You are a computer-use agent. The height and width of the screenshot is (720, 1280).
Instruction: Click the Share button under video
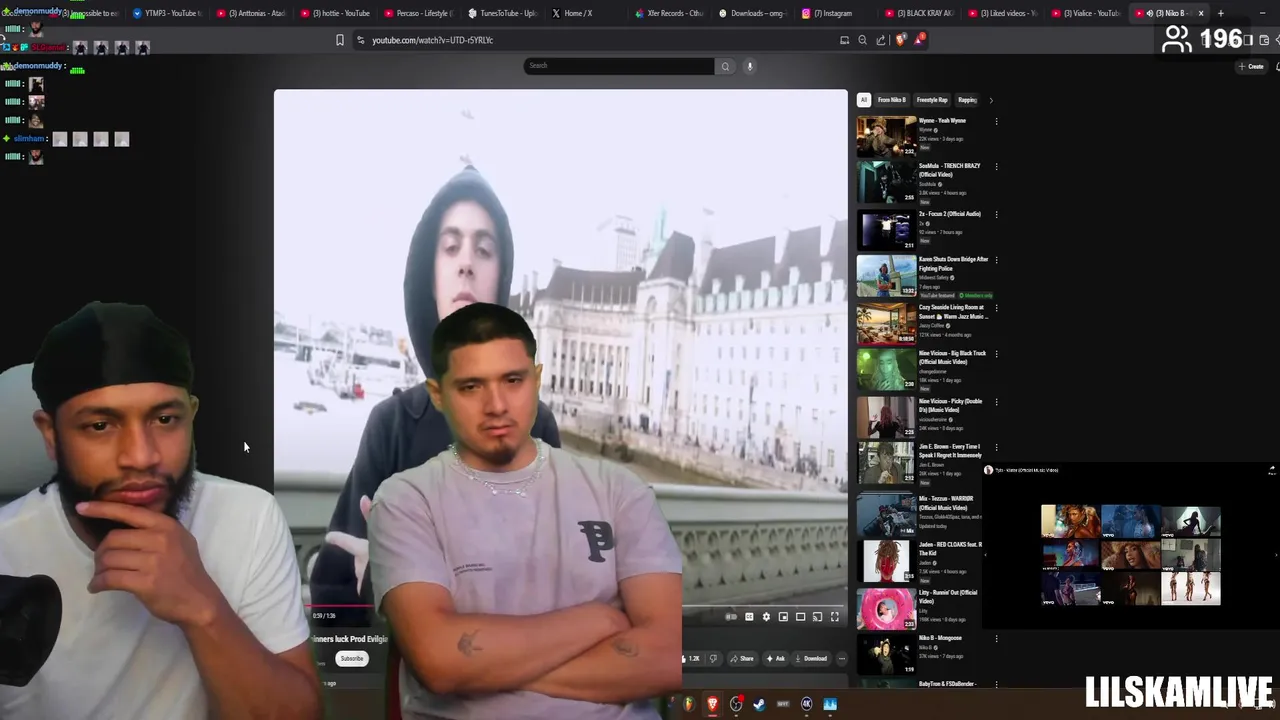pos(742,659)
